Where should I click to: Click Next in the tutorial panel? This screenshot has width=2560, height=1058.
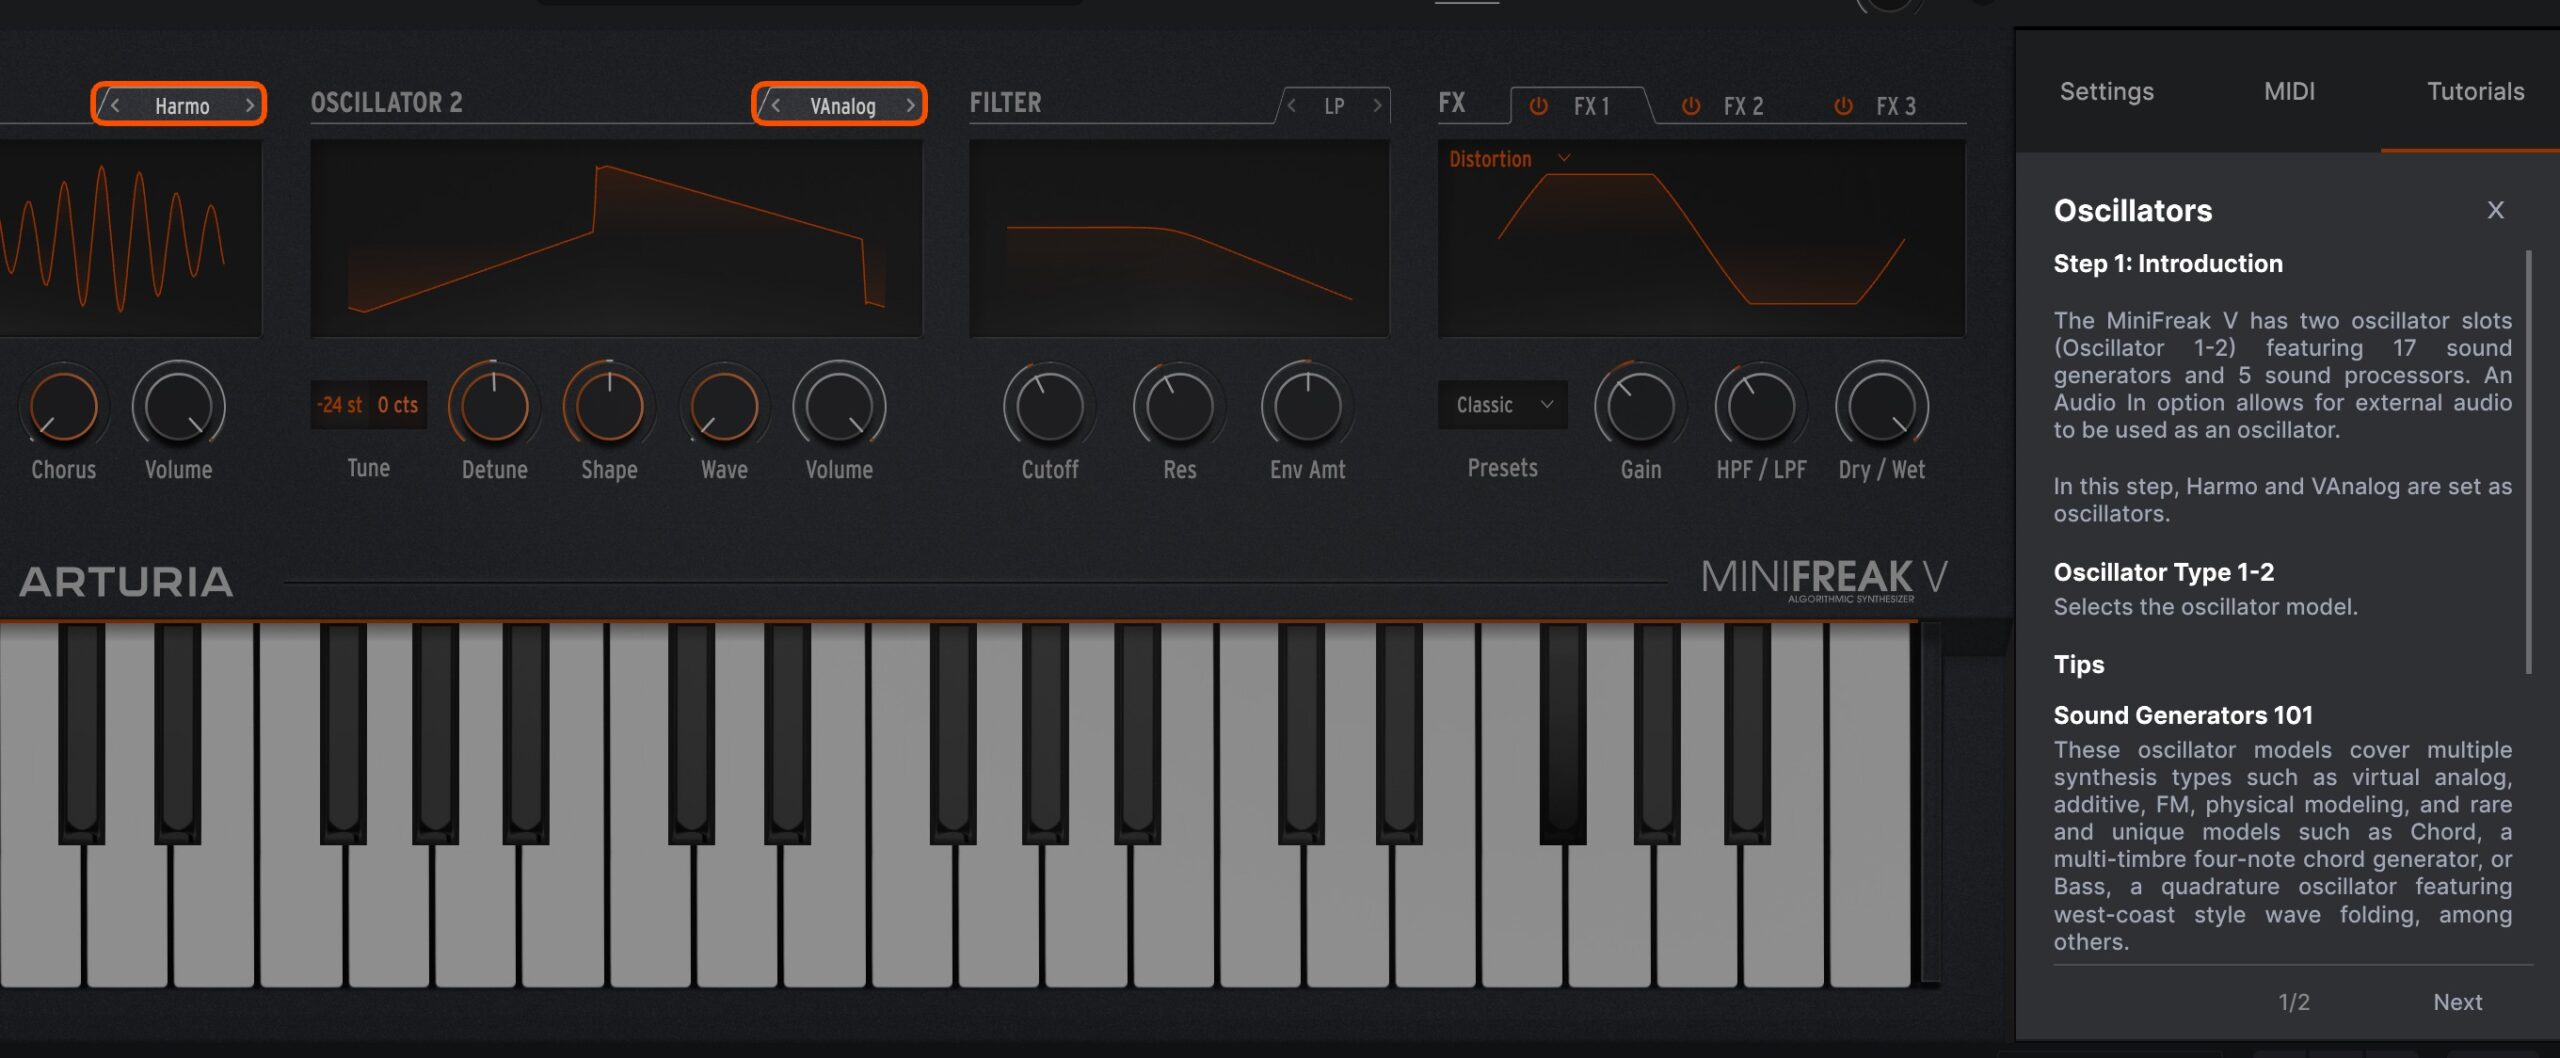tap(2457, 1002)
